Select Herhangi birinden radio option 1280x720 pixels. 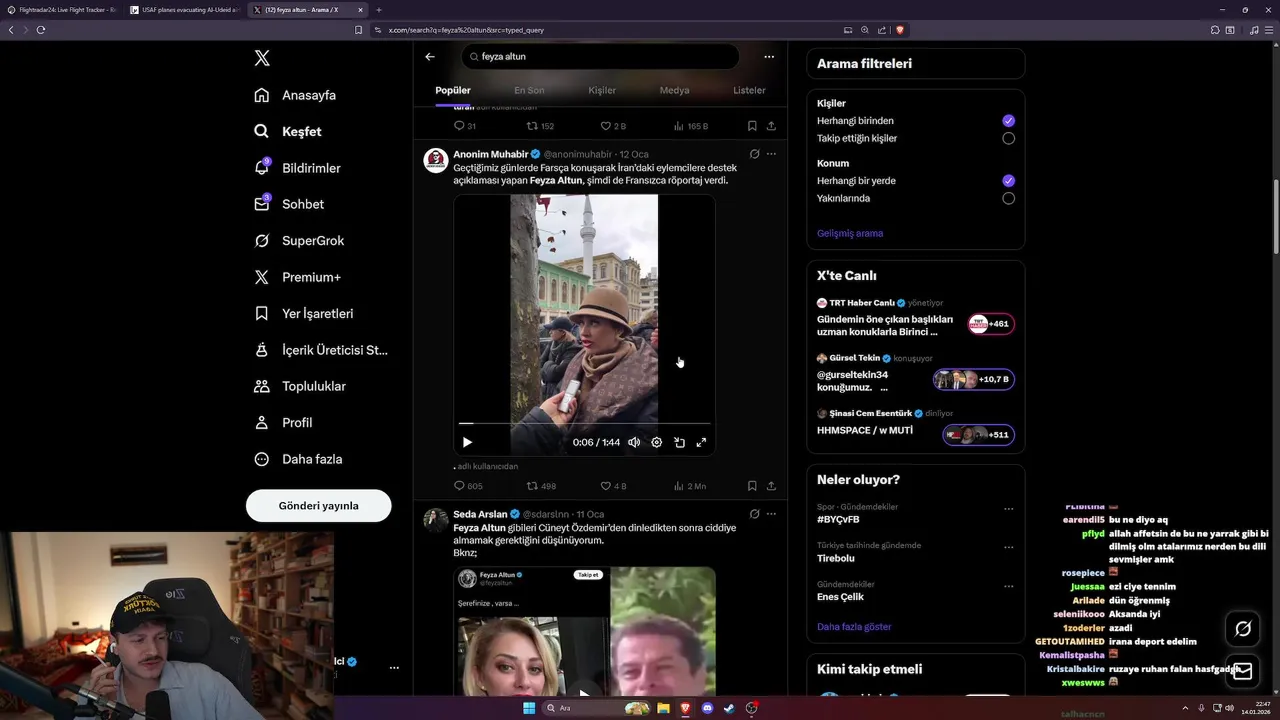1008,121
